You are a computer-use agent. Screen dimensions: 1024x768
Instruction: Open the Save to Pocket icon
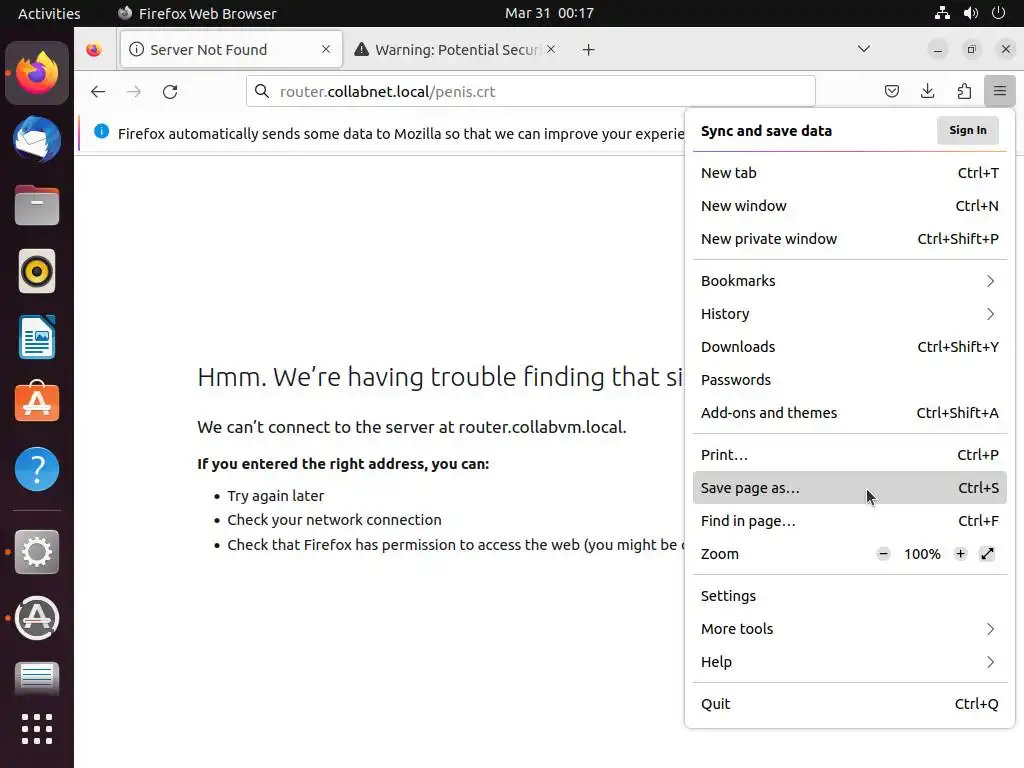pos(892,91)
